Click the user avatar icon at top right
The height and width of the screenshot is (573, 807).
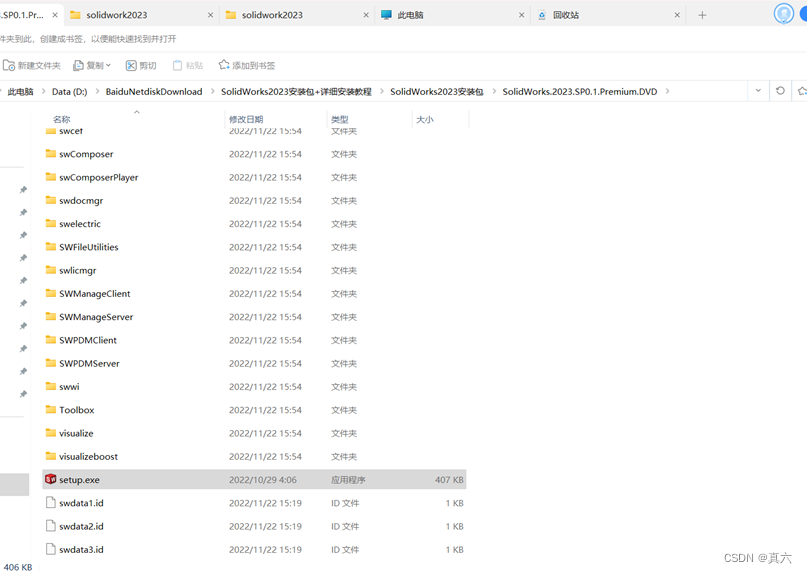pyautogui.click(x=784, y=14)
